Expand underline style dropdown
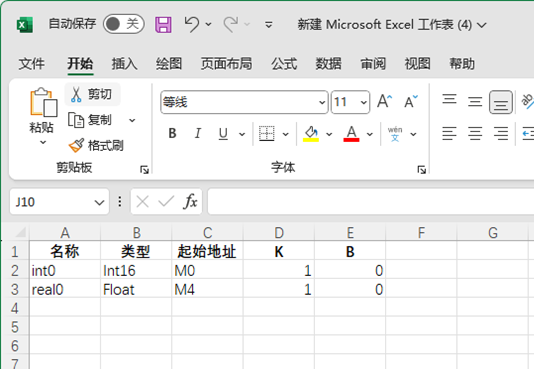The width and height of the screenshot is (534, 369). 242,134
